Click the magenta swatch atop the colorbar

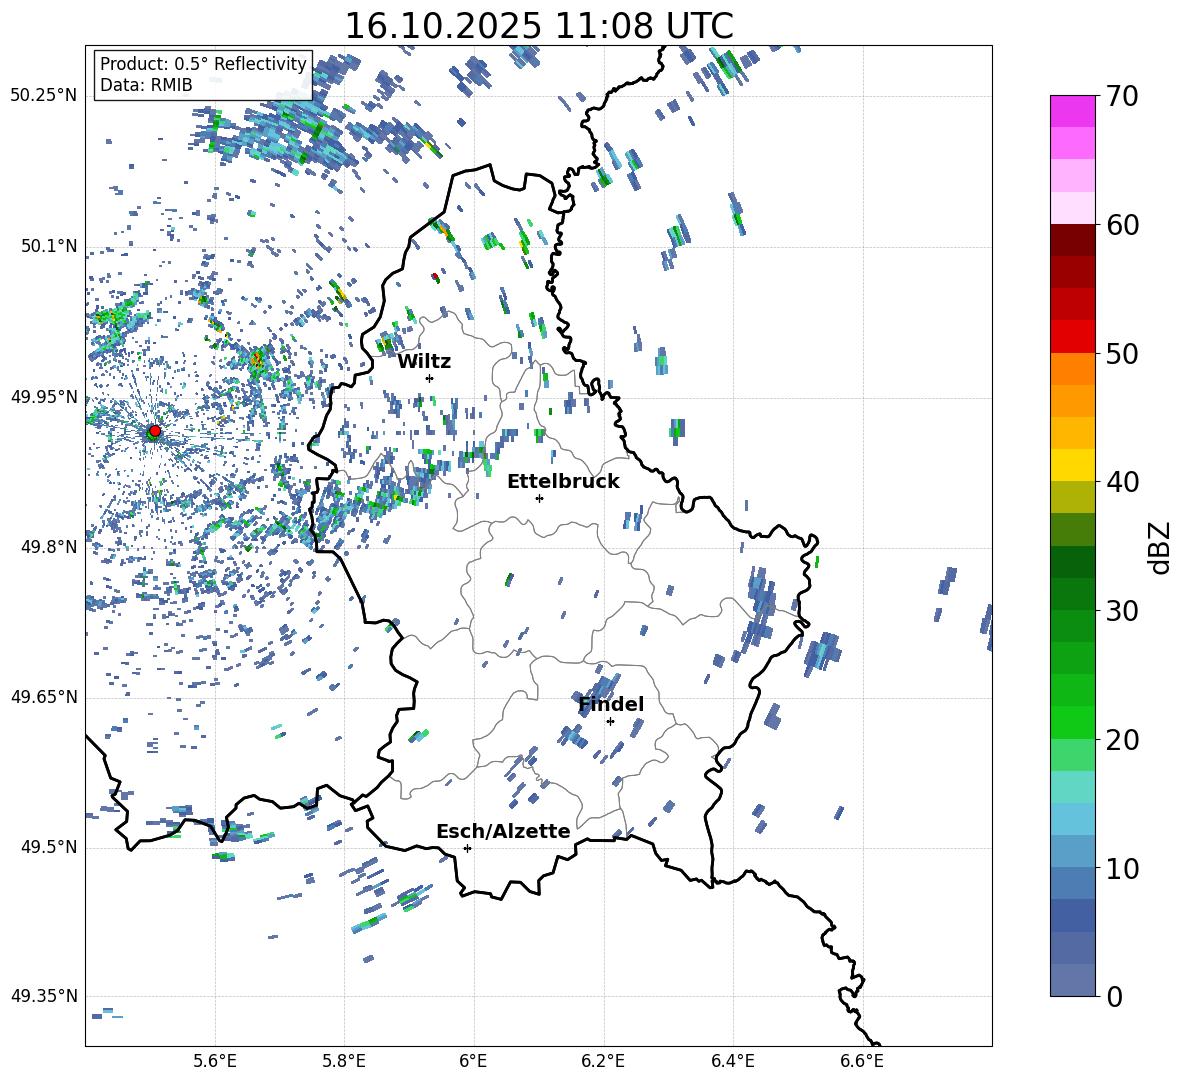tap(1073, 111)
